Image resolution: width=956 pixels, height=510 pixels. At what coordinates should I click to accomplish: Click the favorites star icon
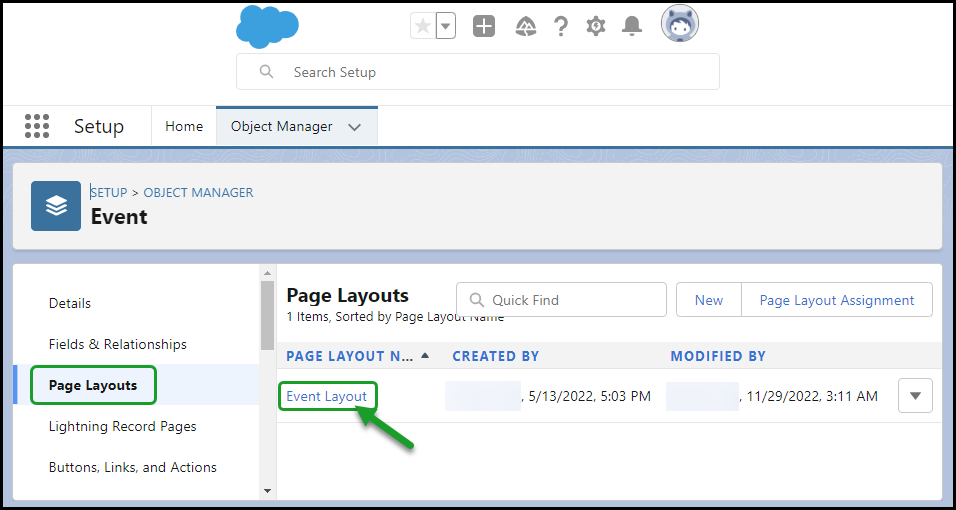coord(423,27)
